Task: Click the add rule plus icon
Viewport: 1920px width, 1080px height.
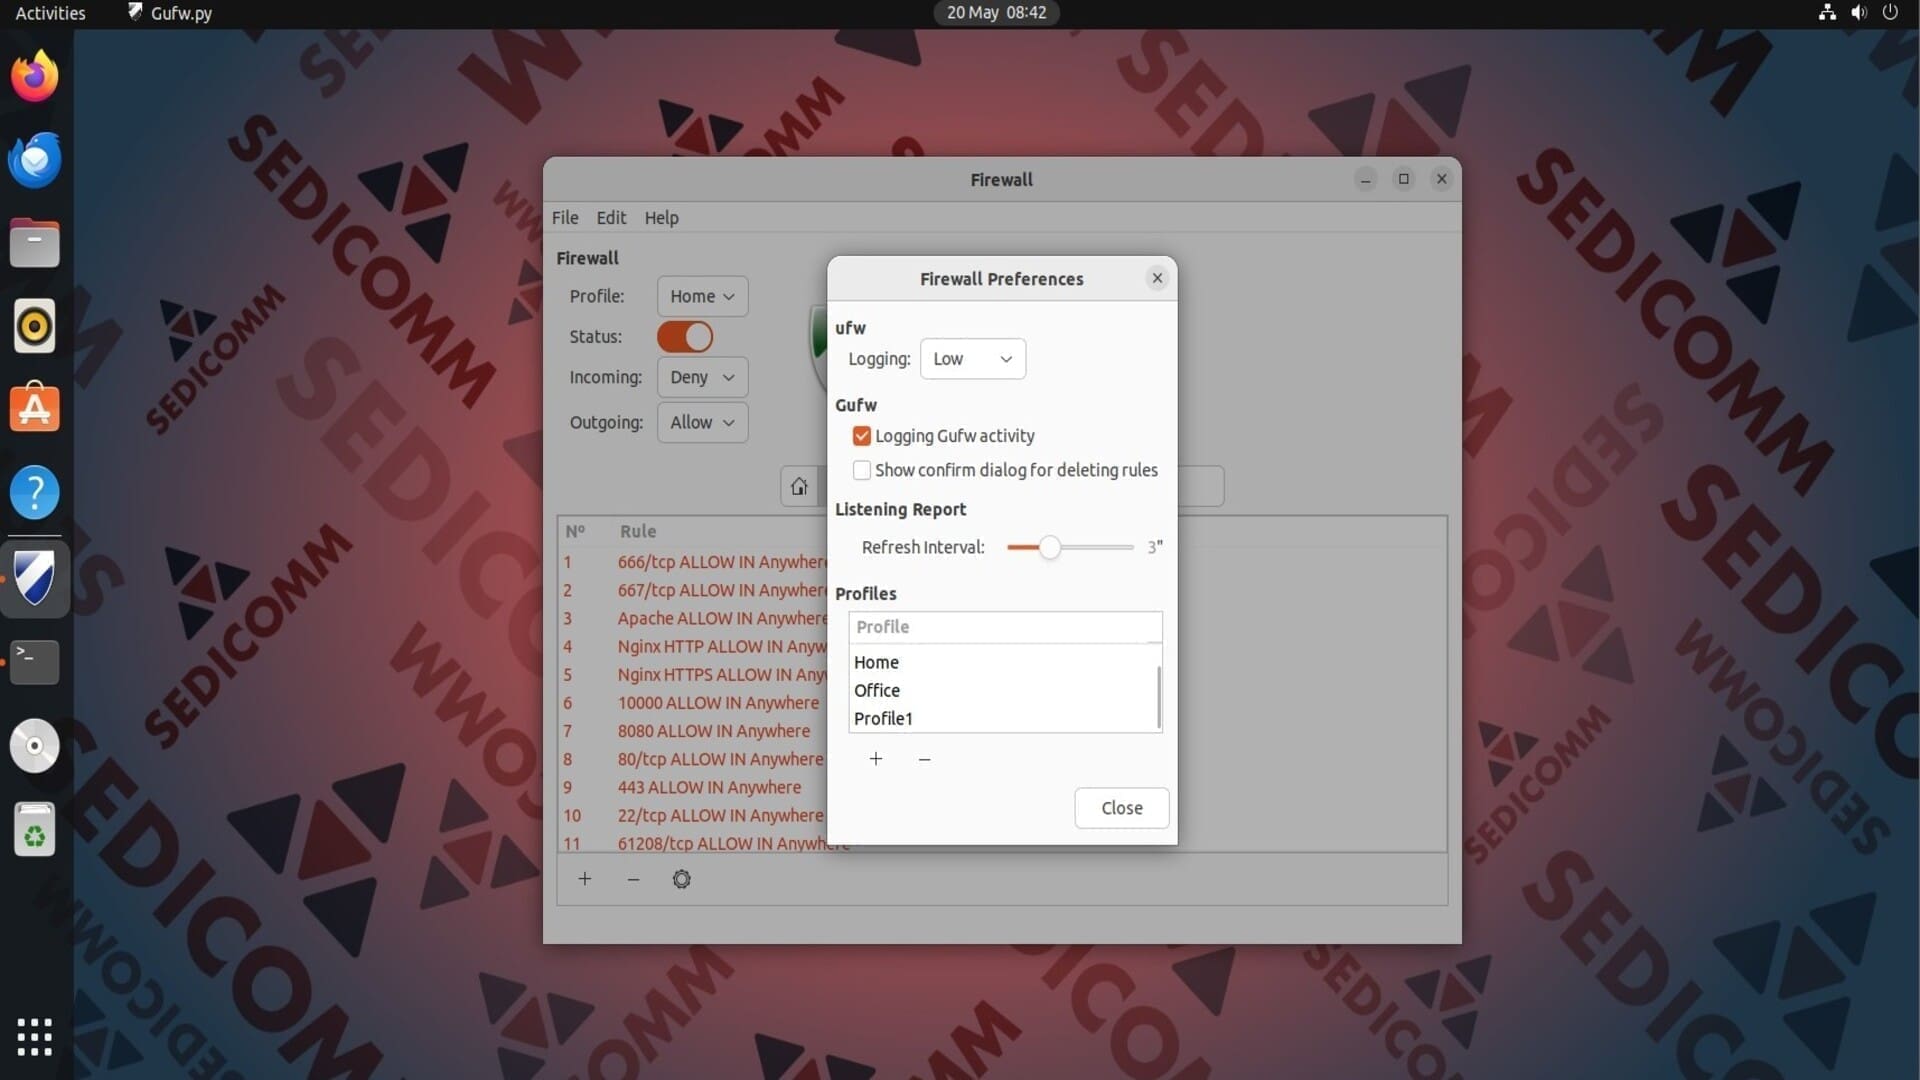Action: 585,879
